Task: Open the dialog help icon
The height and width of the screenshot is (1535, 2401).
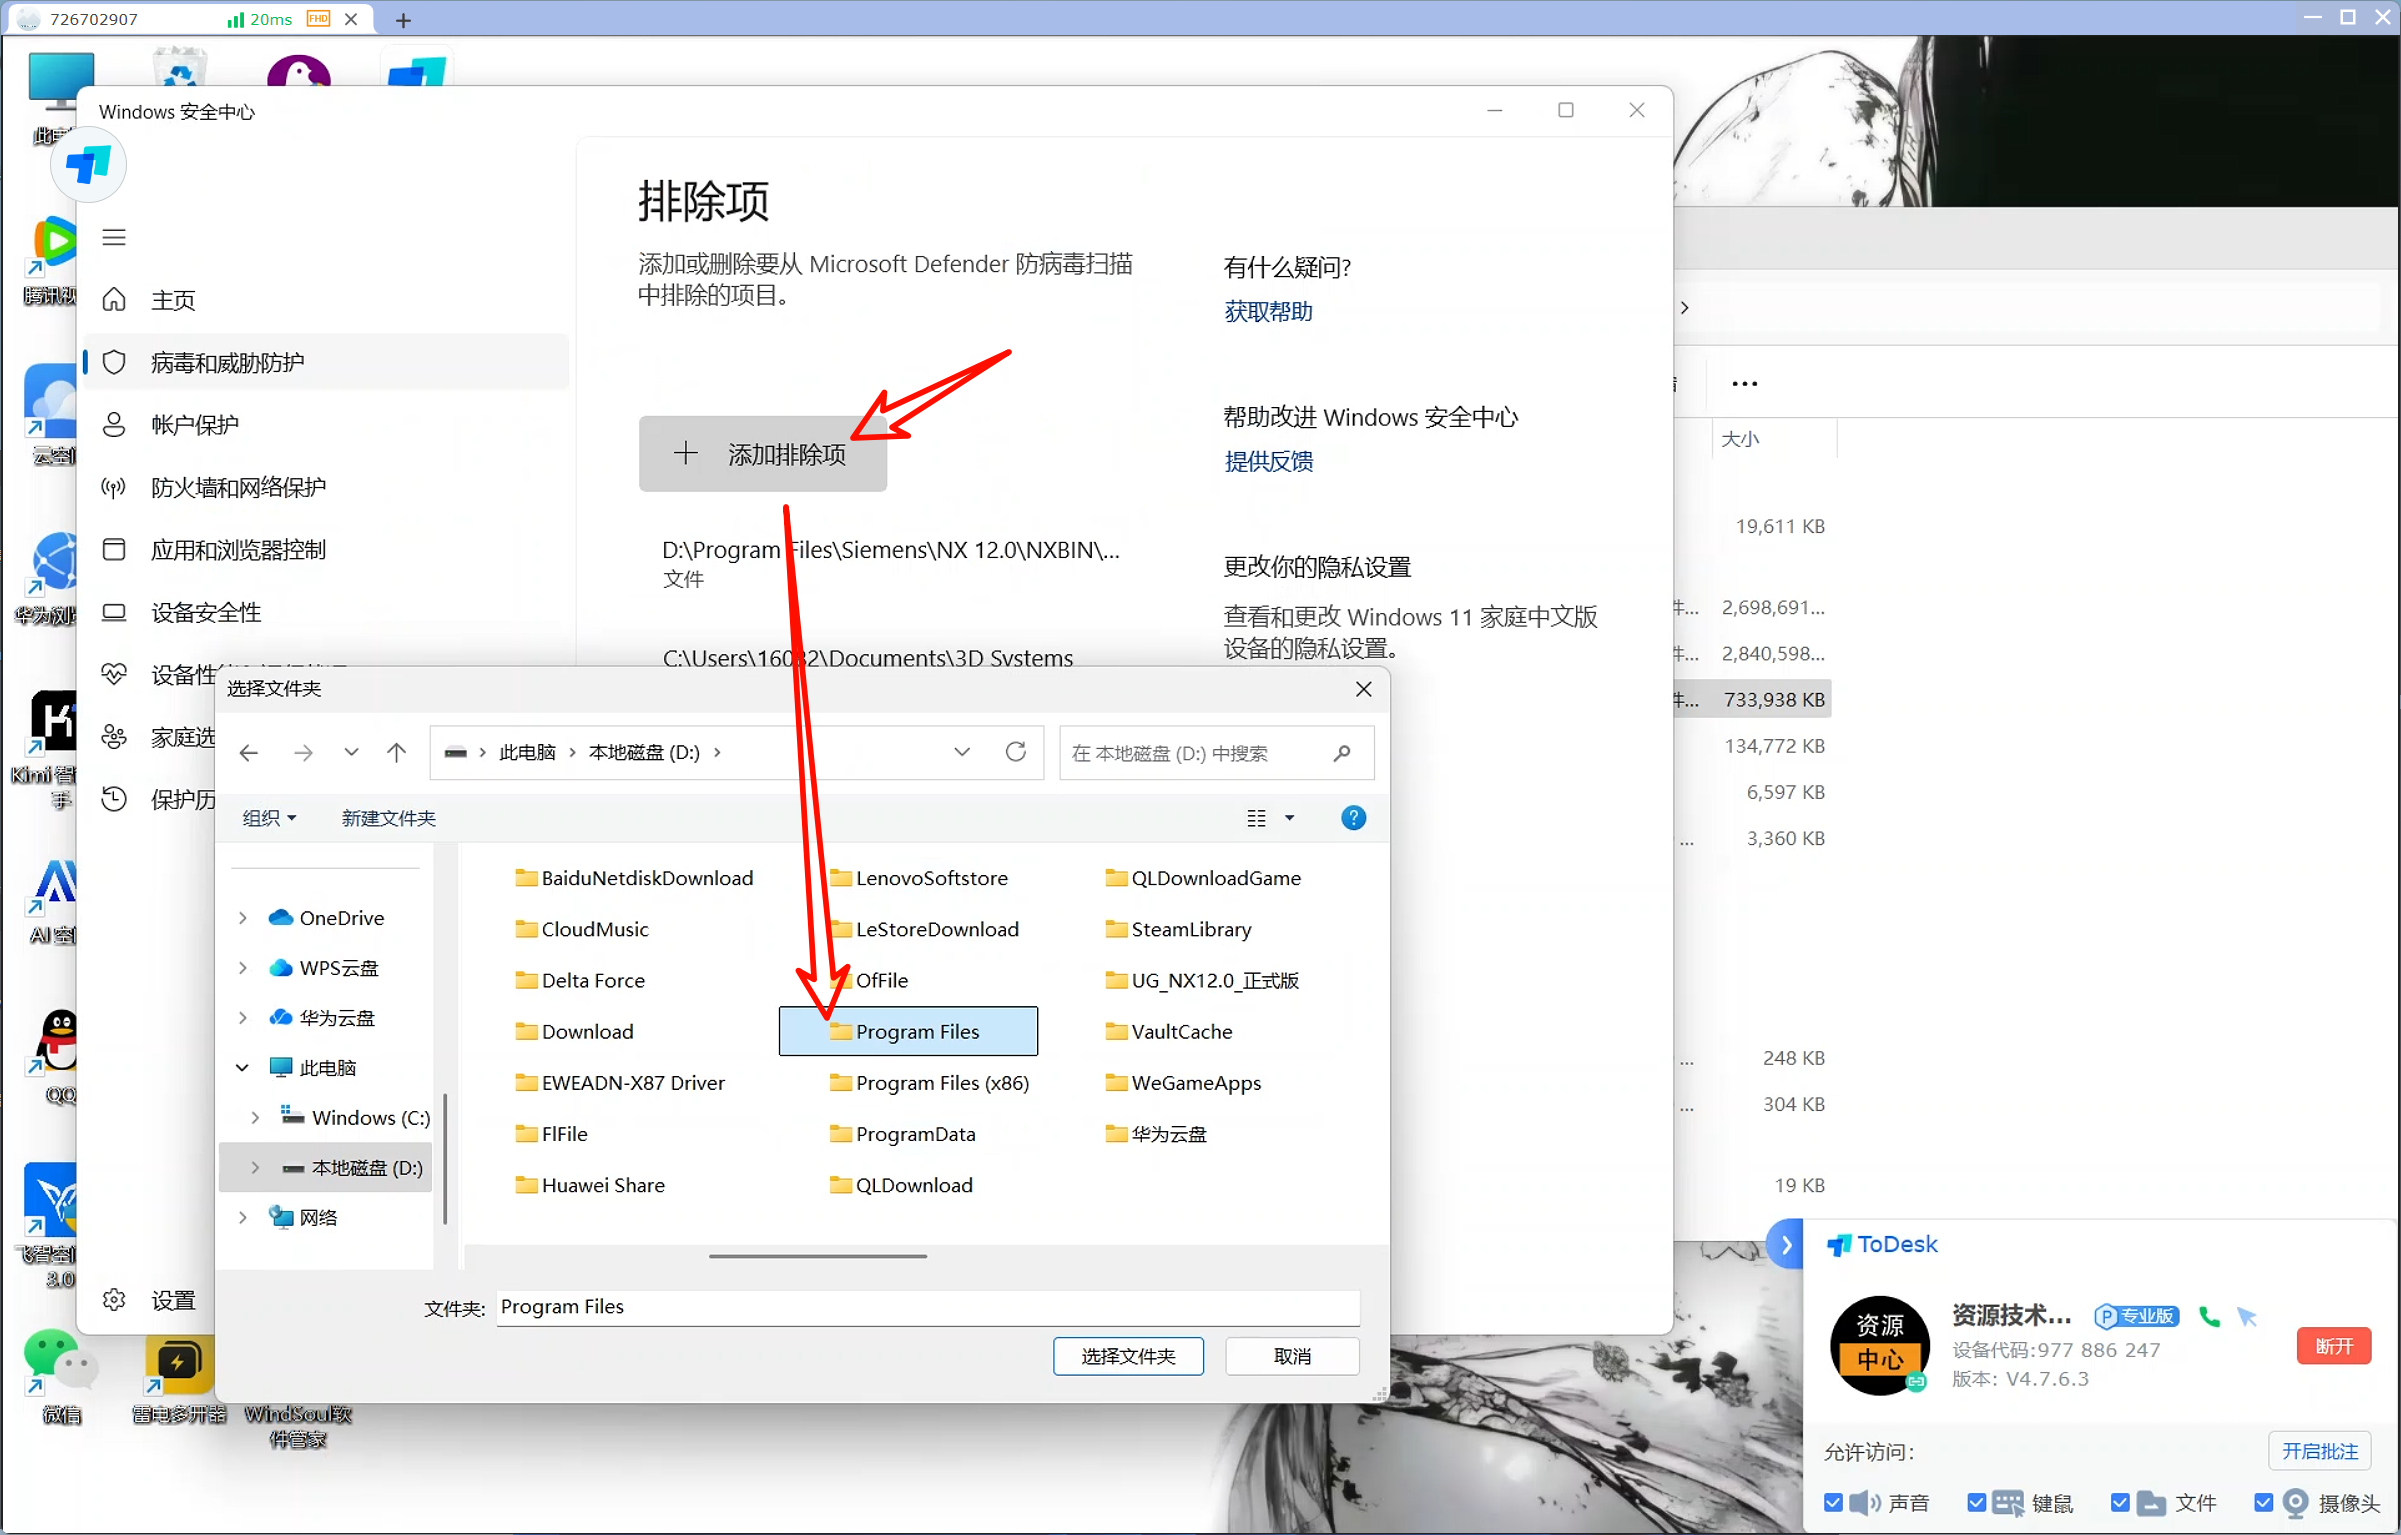Action: 1353,818
